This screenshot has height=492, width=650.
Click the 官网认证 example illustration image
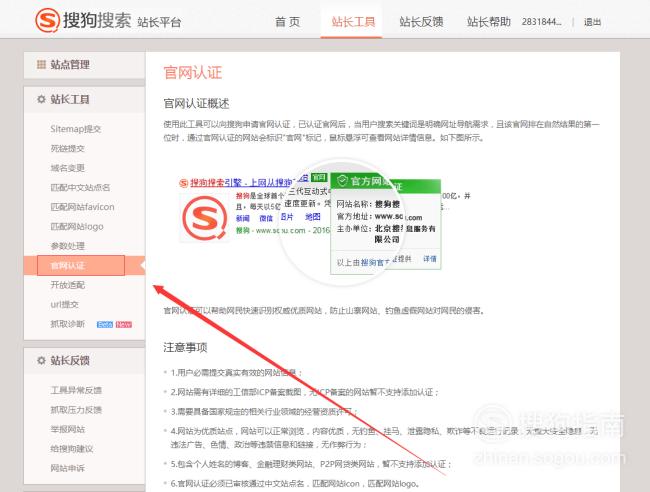coord(324,222)
